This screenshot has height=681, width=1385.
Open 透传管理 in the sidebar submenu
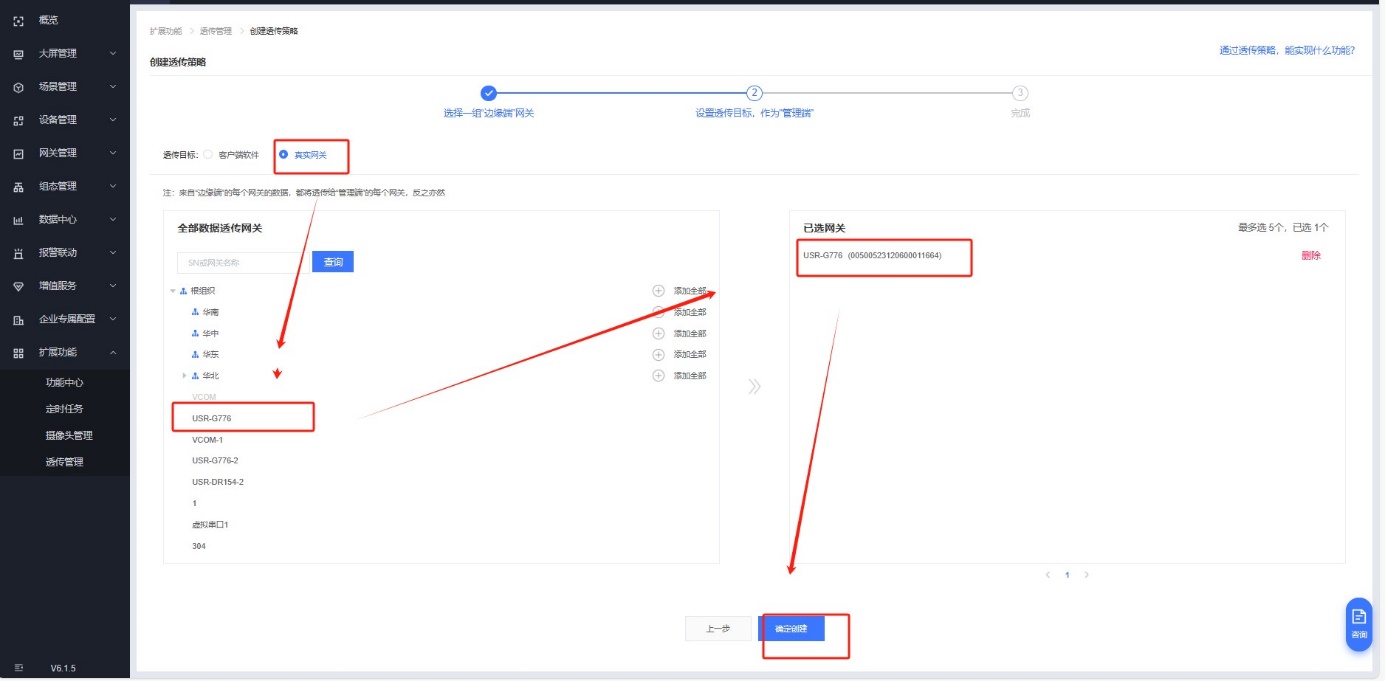pos(64,462)
